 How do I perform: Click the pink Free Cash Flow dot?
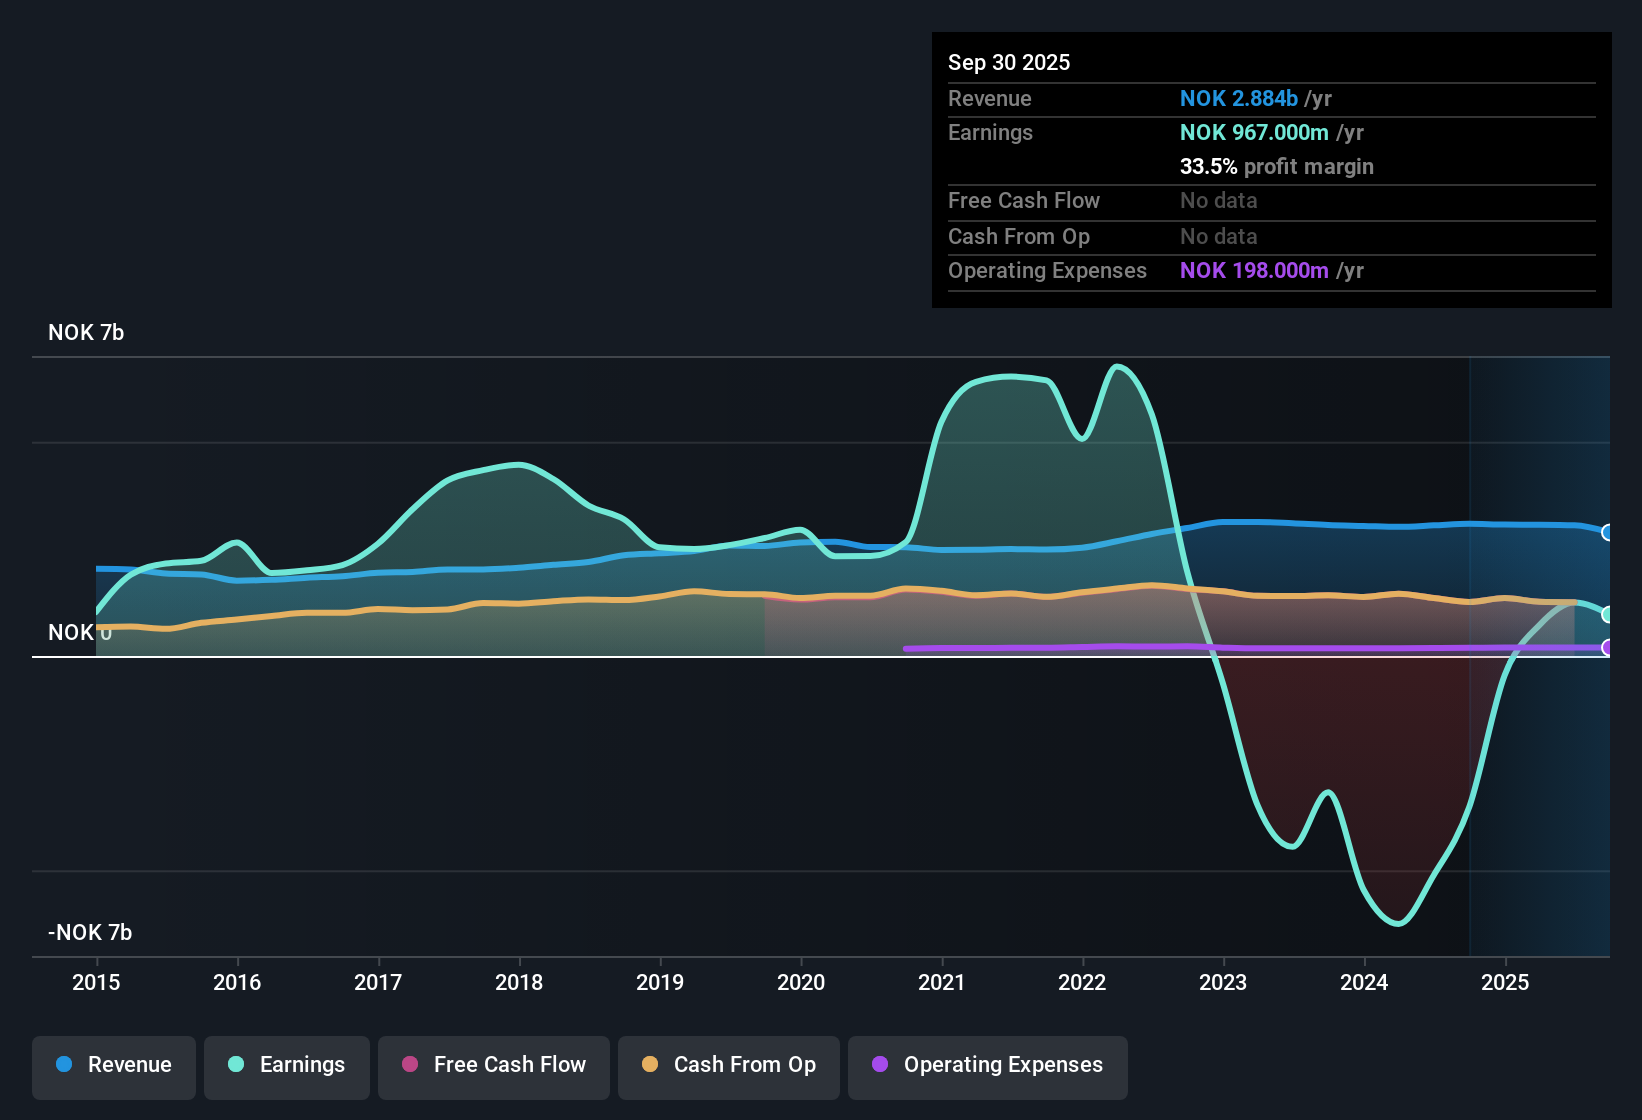coord(410,1065)
